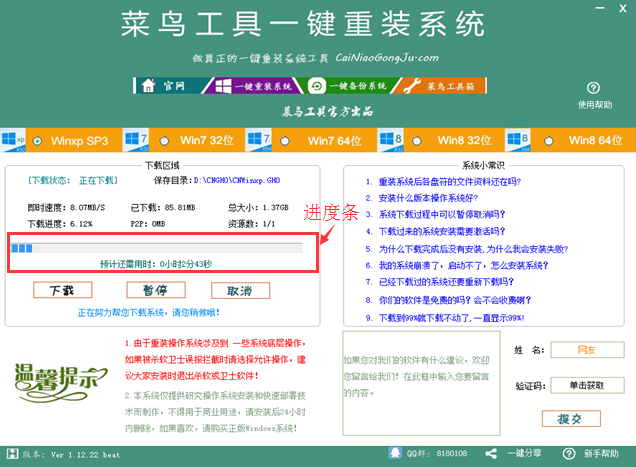This screenshot has height=467, width=636.
Task: Open FAQ 3 系统下载过程中可以暂停取消吗
Action: point(442,214)
